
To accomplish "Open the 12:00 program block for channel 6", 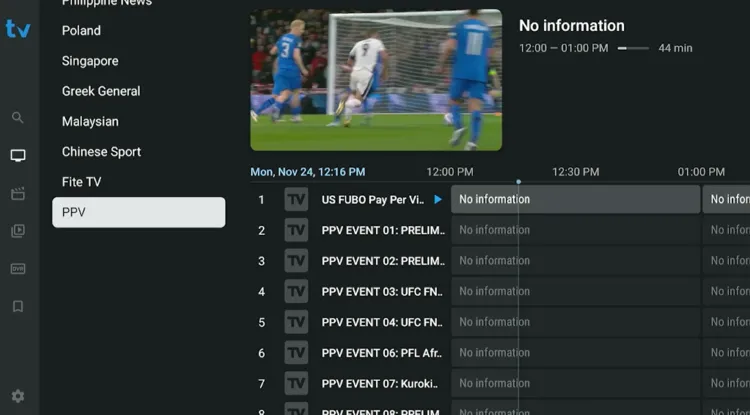I will point(575,352).
